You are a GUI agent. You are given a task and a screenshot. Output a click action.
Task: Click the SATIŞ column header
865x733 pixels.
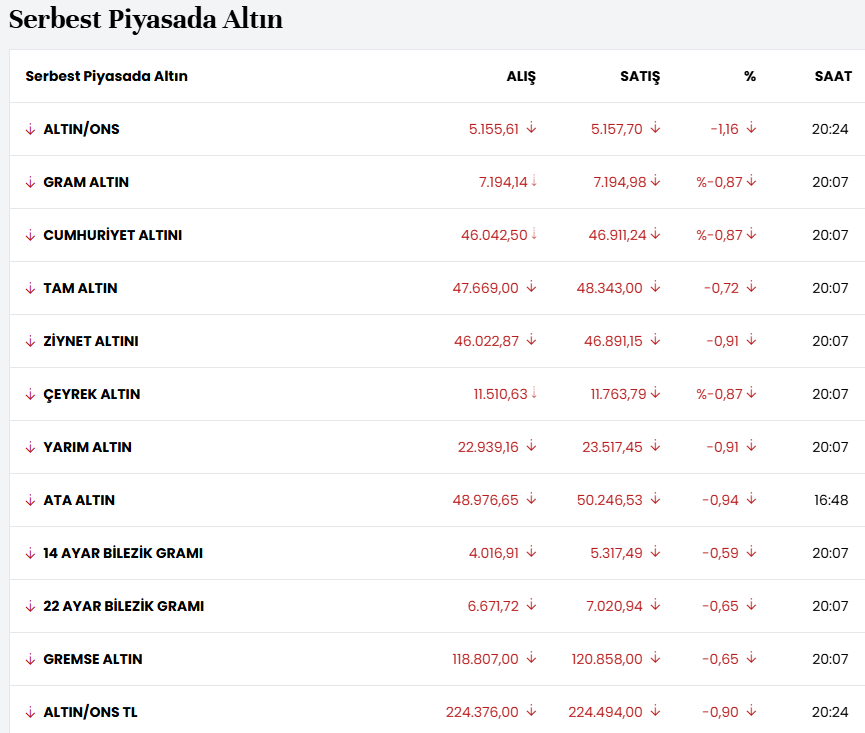point(640,76)
